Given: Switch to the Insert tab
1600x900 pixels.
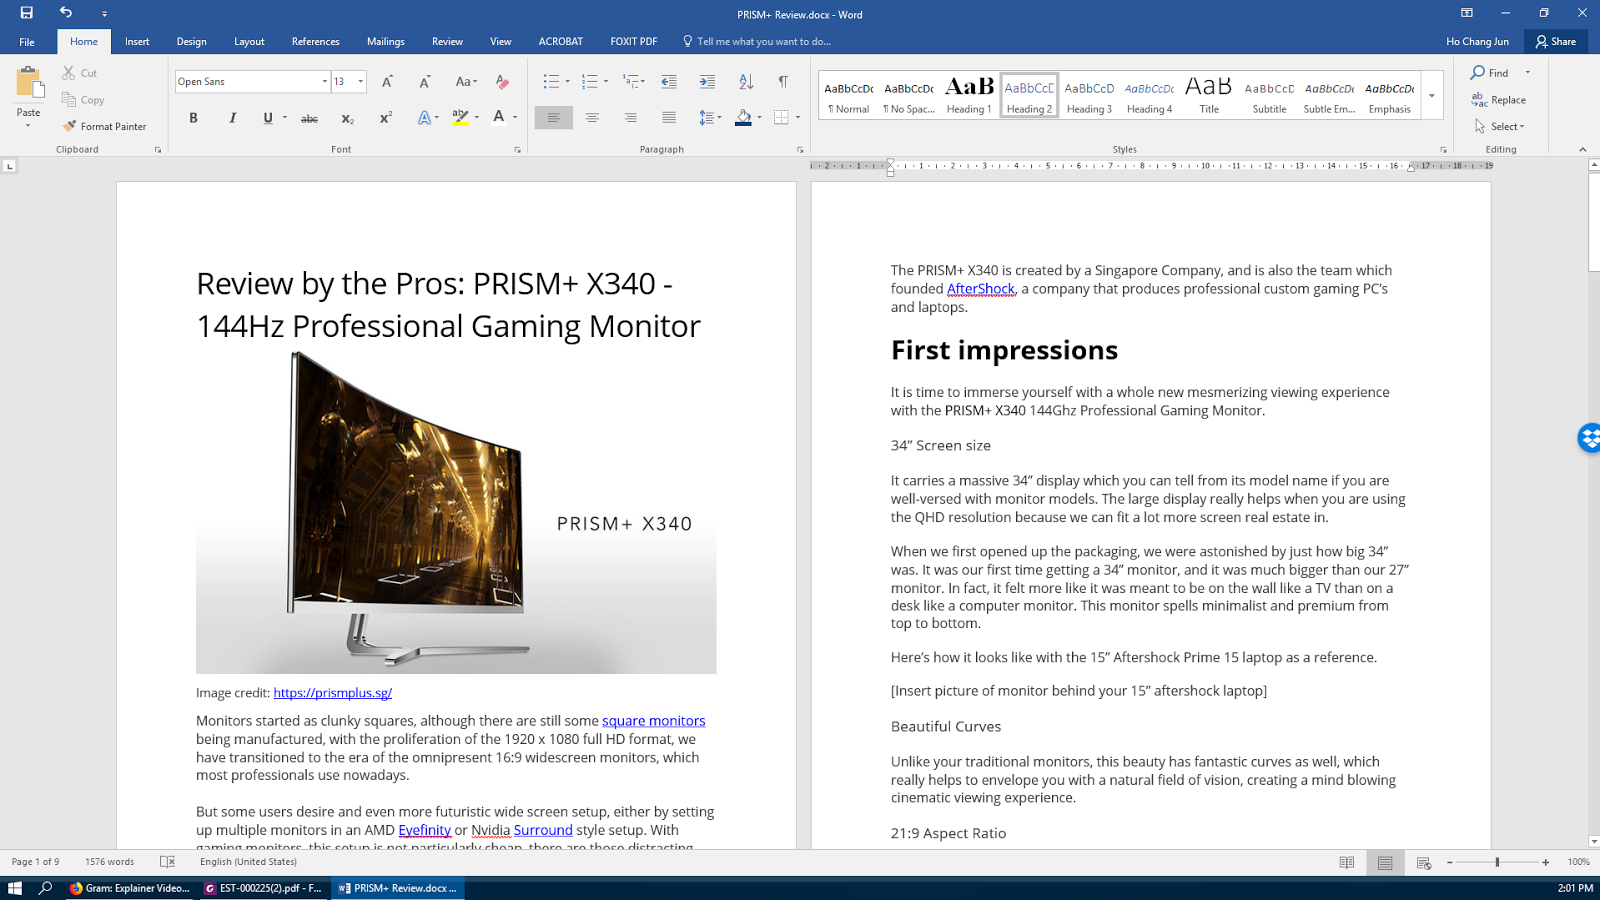Looking at the screenshot, I should point(137,42).
